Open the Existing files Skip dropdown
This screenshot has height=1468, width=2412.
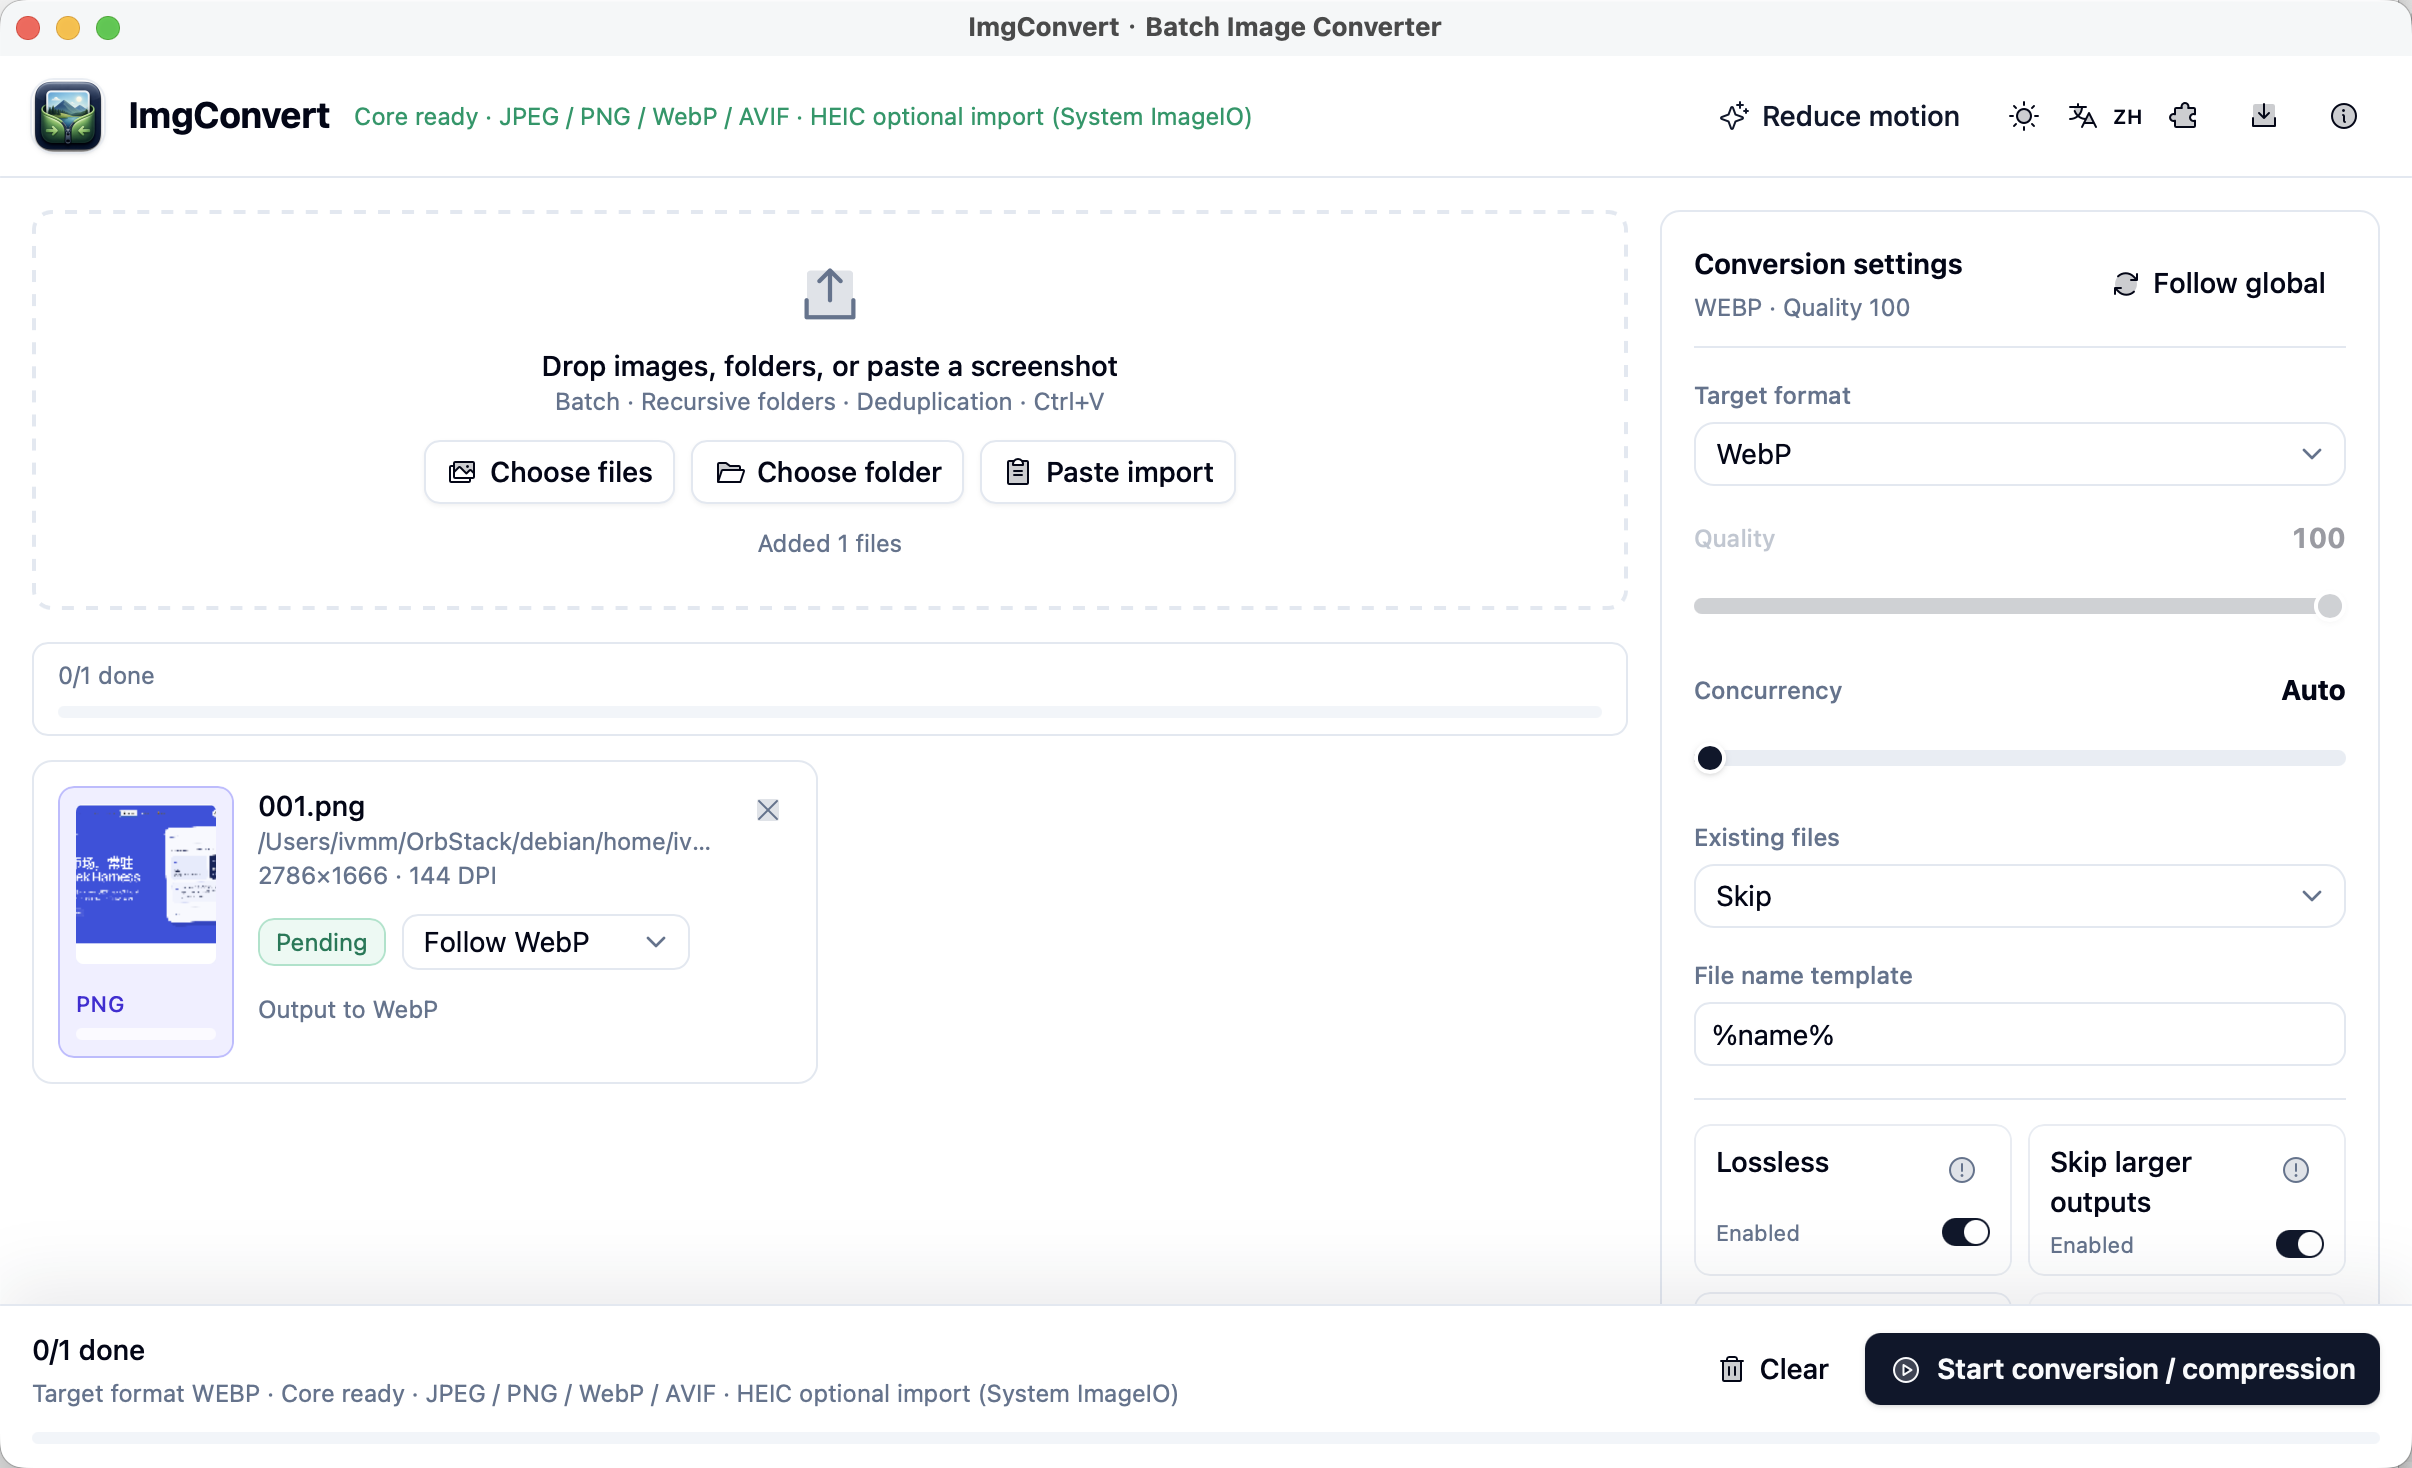[x=2020, y=896]
